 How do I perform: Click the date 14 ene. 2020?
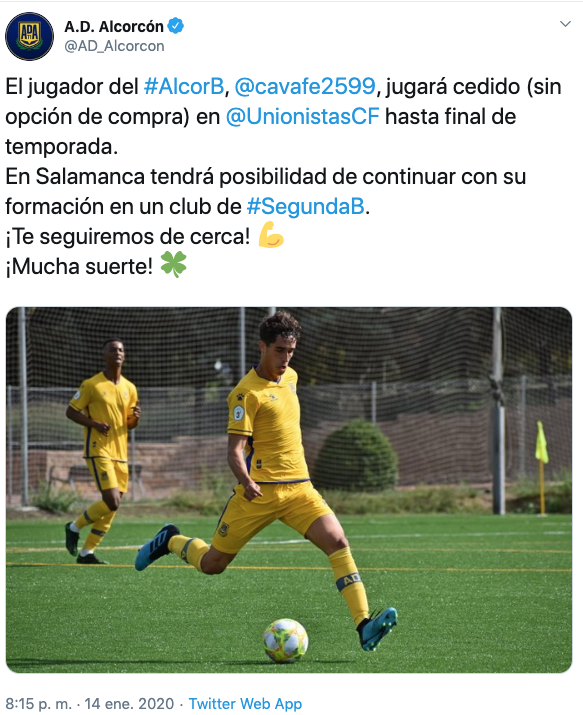click(x=129, y=704)
